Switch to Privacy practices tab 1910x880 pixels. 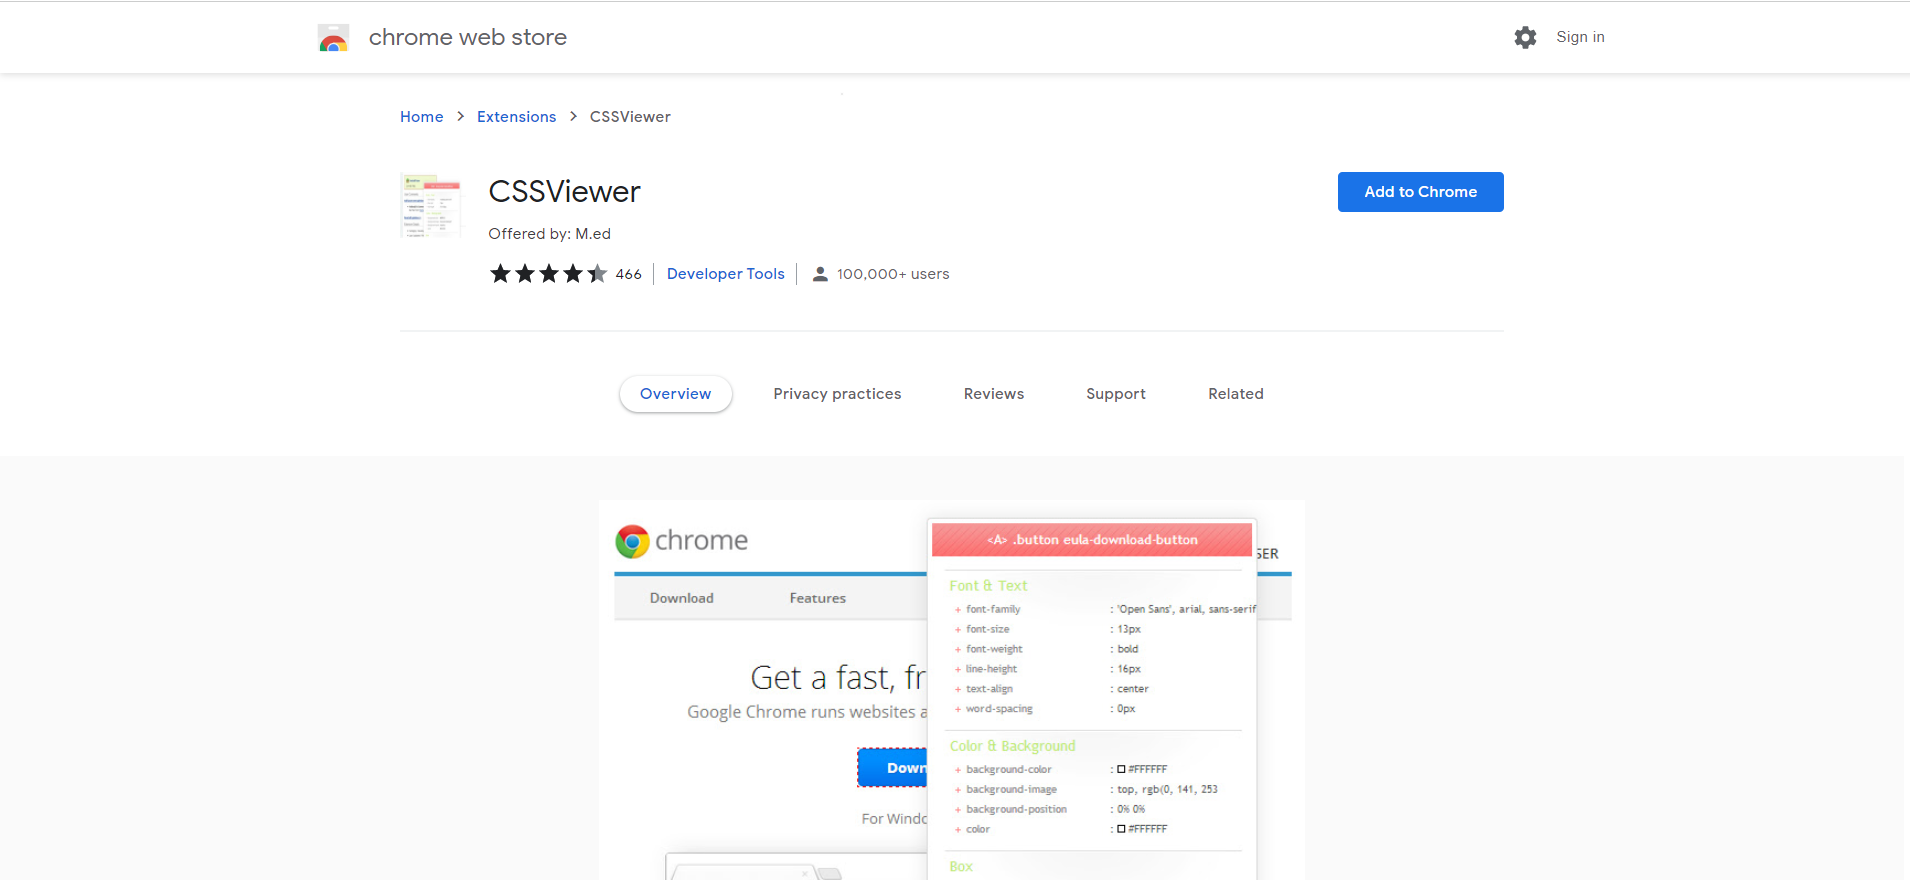click(x=837, y=394)
